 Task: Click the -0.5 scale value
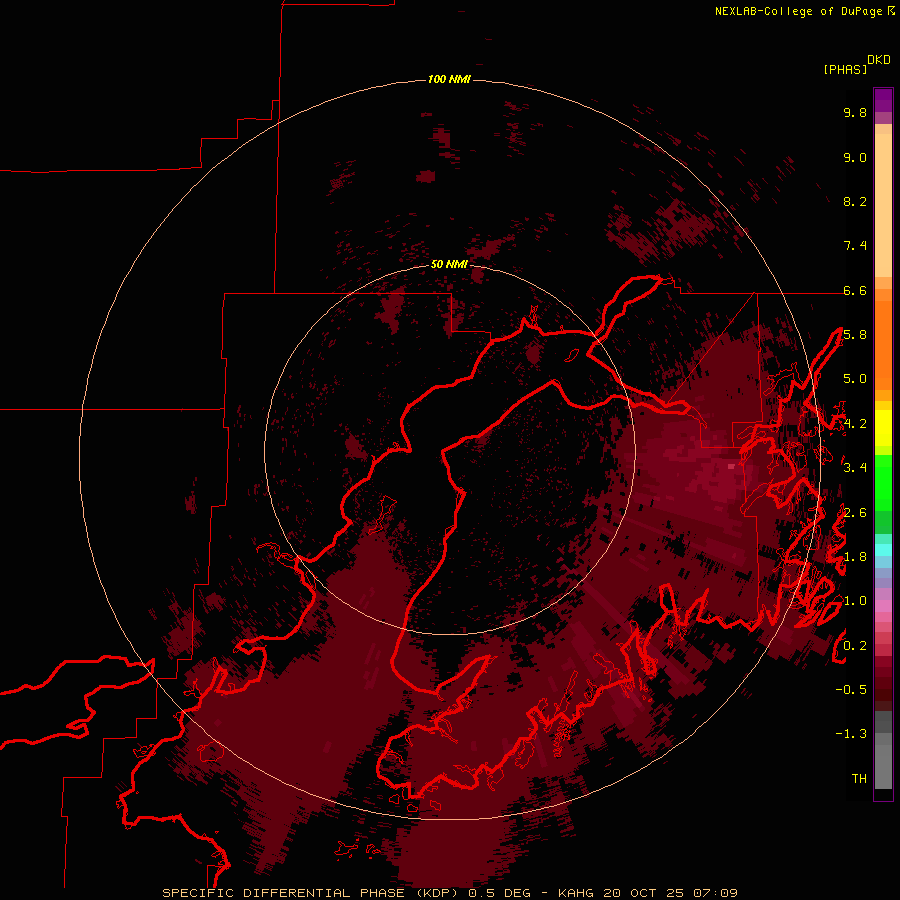tap(851, 690)
